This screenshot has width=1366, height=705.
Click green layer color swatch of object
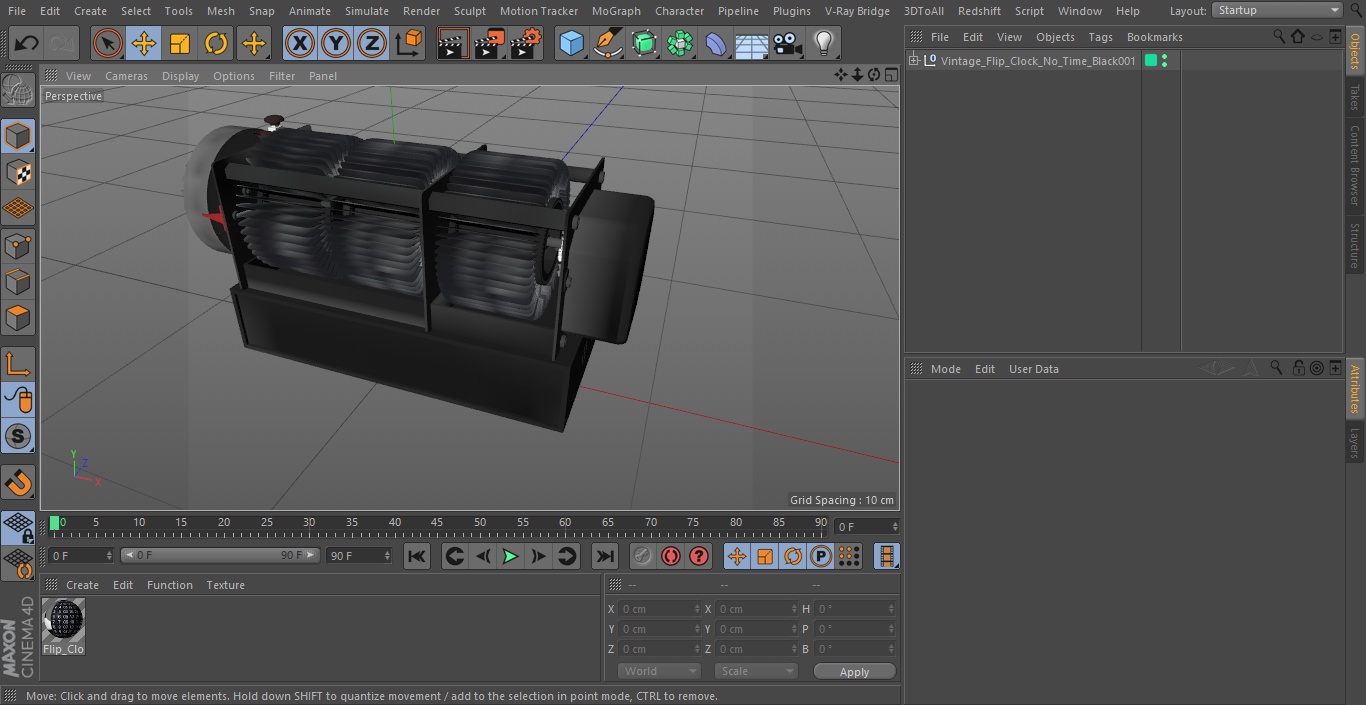tap(1151, 61)
